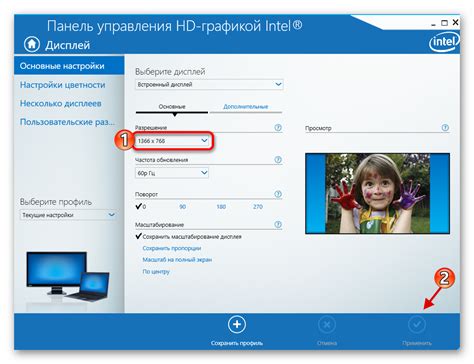Expand the Выберите дисплей dropdown
Image resolution: width=474 pixels, height=364 pixels.
[x=209, y=84]
